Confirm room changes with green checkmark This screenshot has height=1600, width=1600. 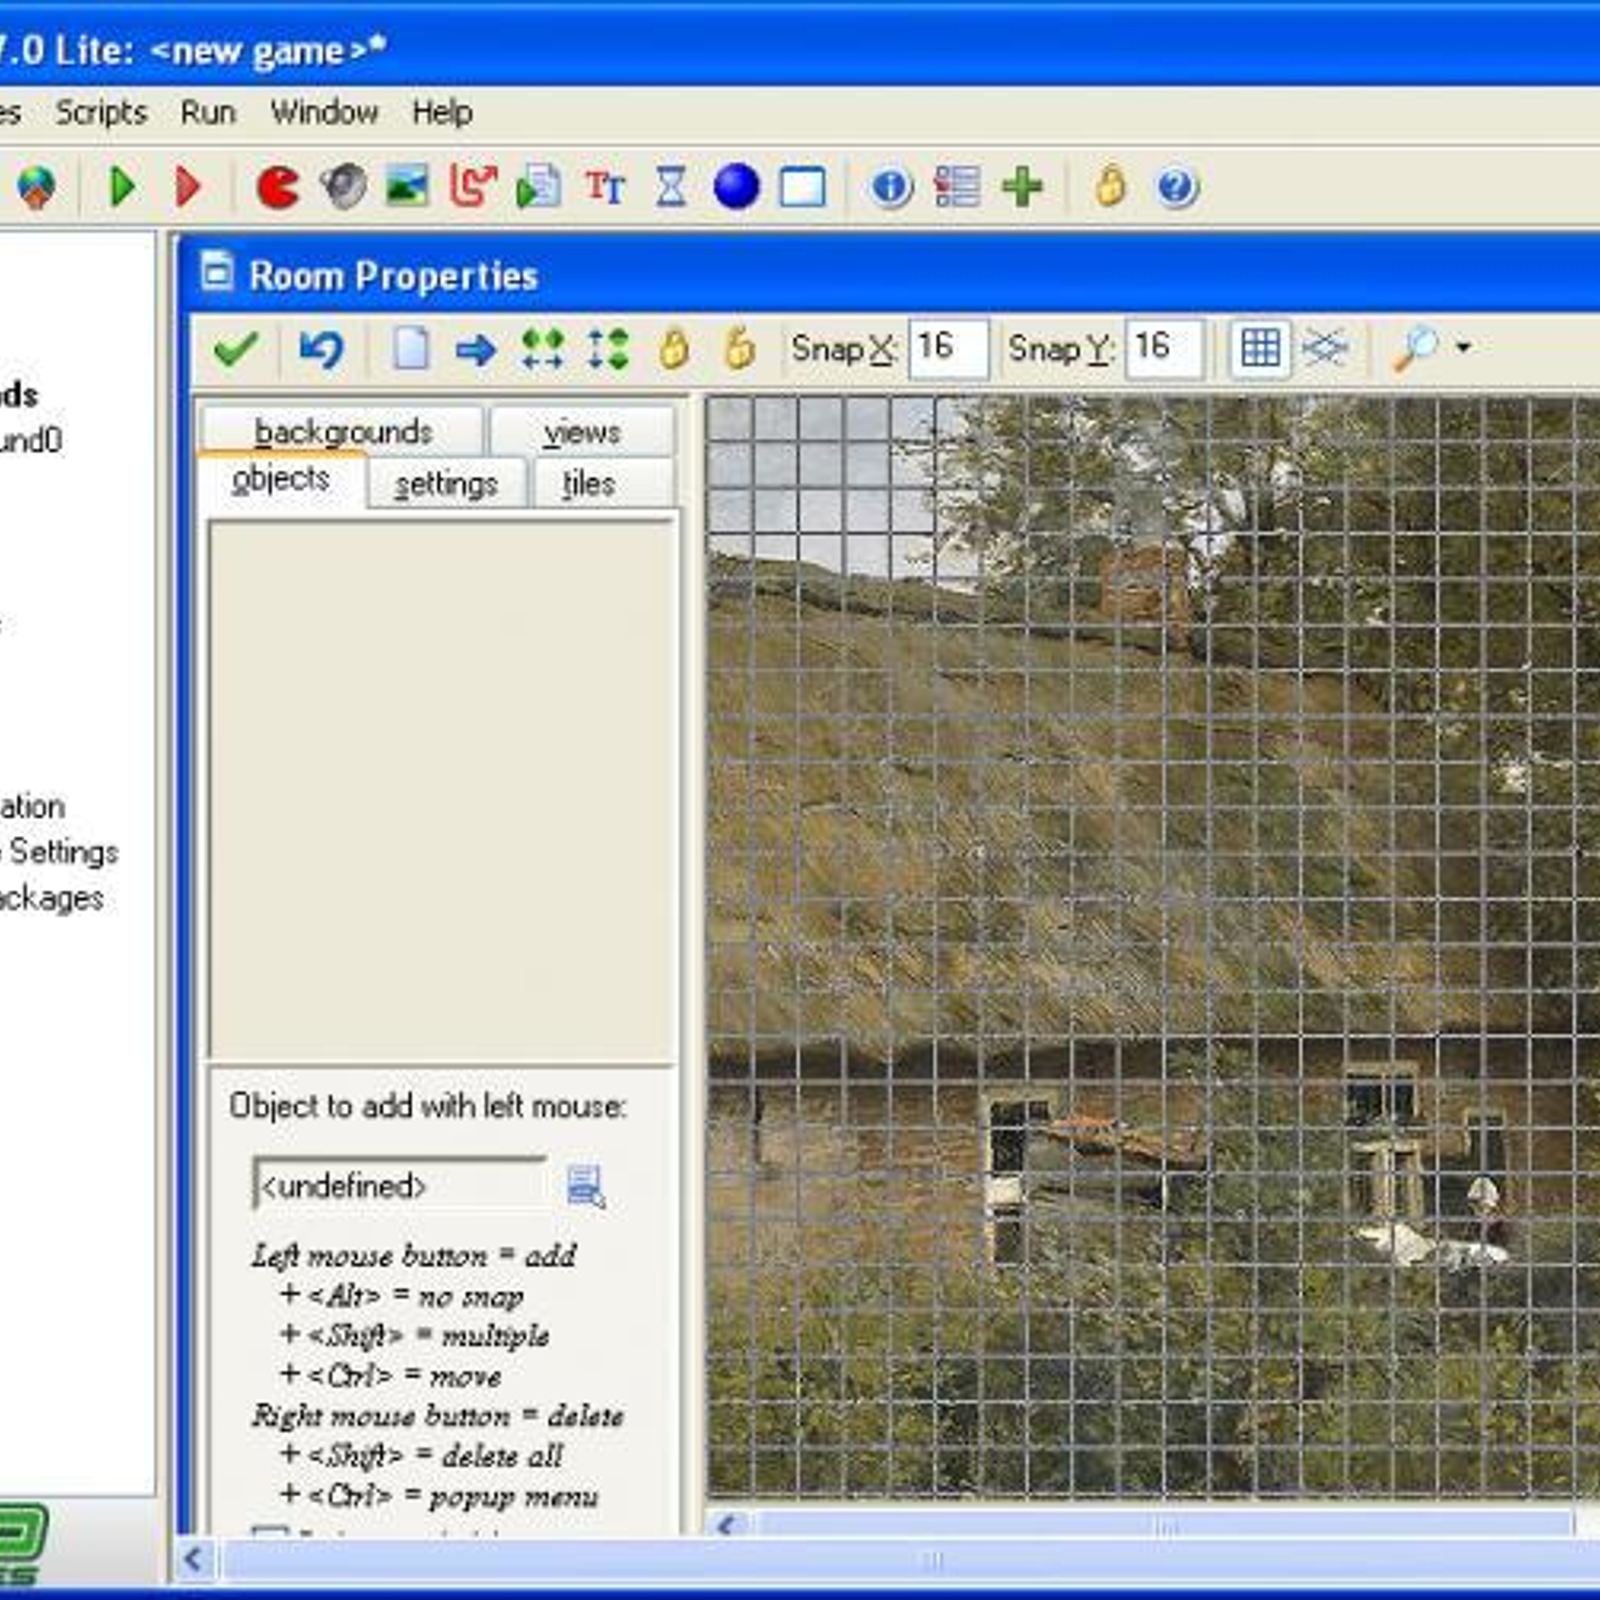(237, 349)
